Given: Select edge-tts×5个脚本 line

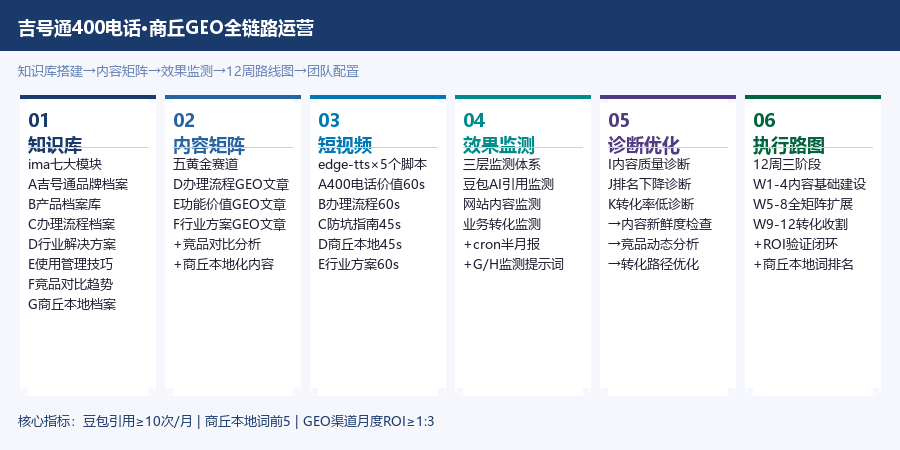Looking at the screenshot, I should point(373,164).
